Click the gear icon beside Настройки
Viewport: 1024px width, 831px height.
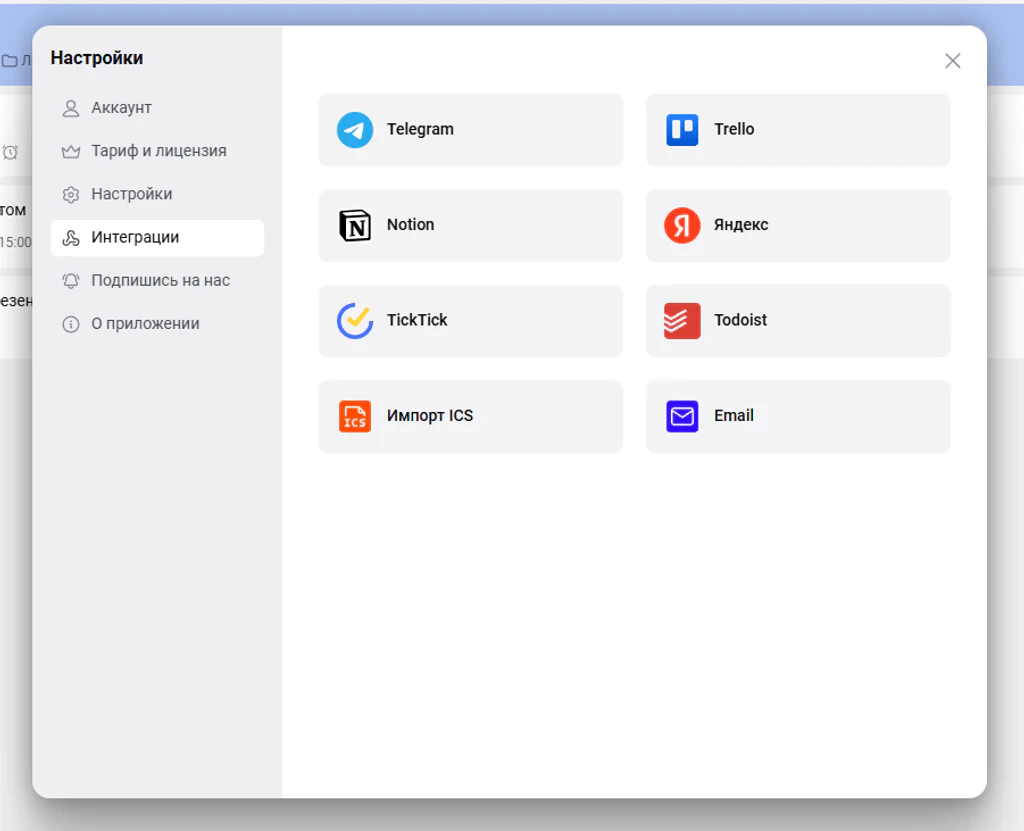coord(71,195)
